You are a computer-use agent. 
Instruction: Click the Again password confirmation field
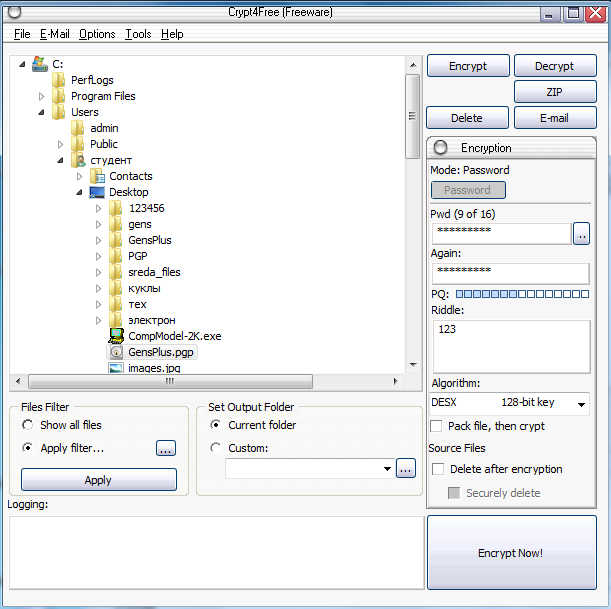[x=510, y=273]
